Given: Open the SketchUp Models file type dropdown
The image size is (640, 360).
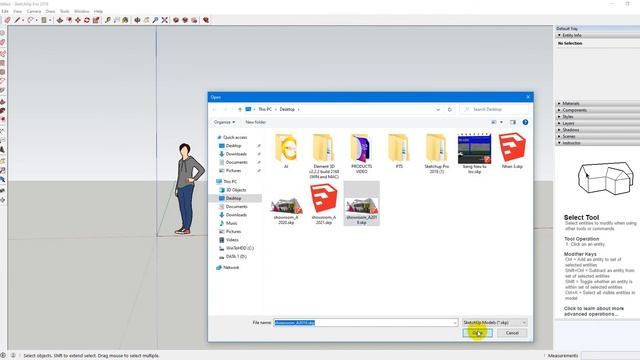Looking at the screenshot, I should (x=495, y=322).
